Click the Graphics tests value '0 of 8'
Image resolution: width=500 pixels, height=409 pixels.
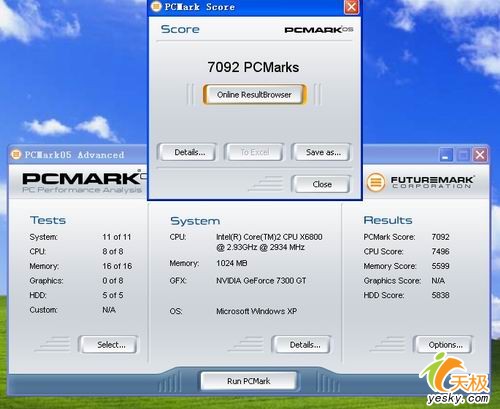pos(113,281)
